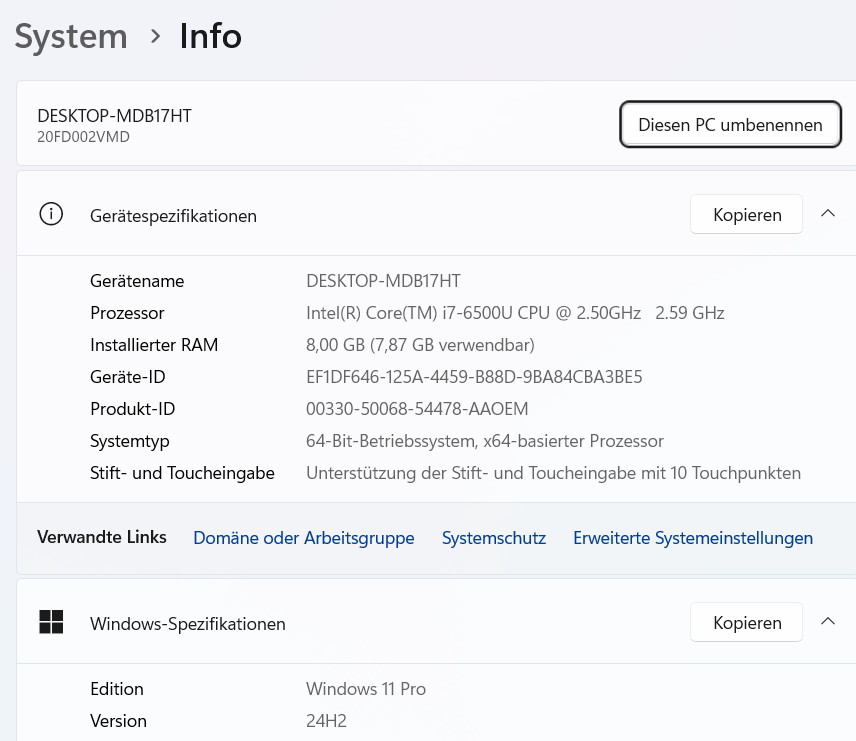Click the breadcrumb chevron separator
This screenshot has height=741, width=856.
pyautogui.click(x=156, y=37)
